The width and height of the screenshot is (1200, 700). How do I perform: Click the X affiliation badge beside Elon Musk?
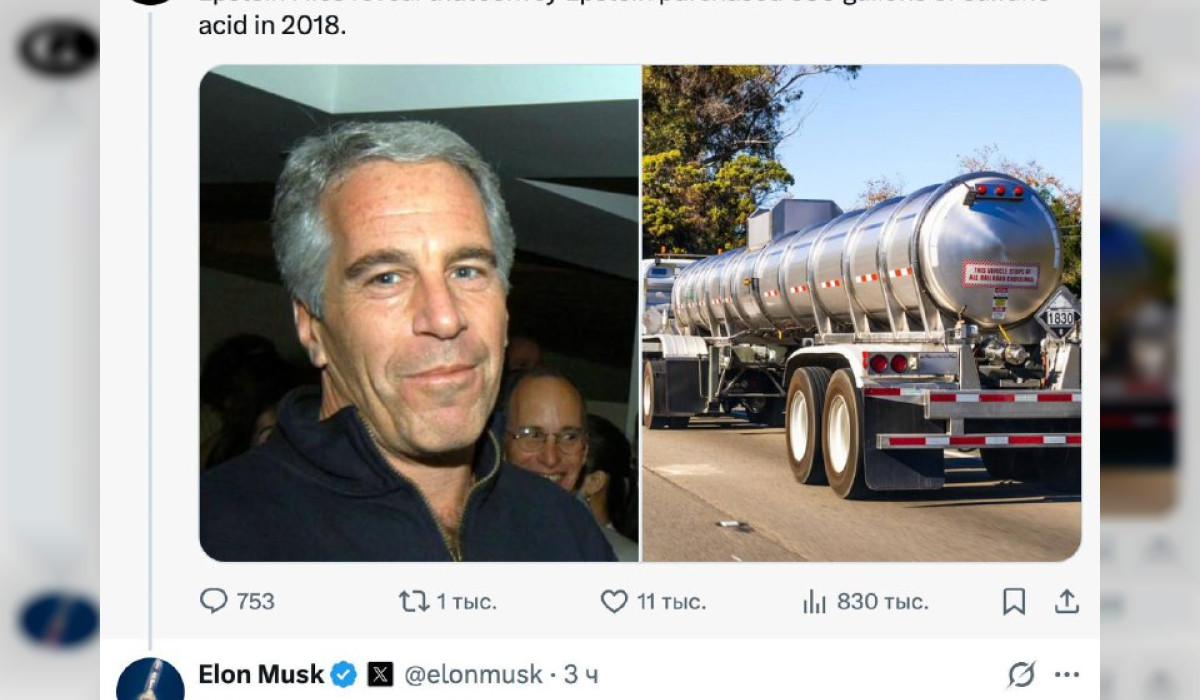(380, 675)
